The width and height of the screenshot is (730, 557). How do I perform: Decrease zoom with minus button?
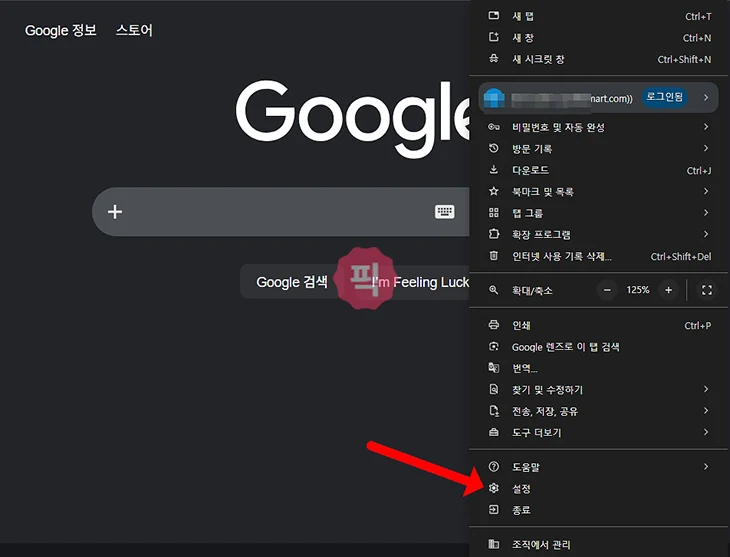coord(607,290)
